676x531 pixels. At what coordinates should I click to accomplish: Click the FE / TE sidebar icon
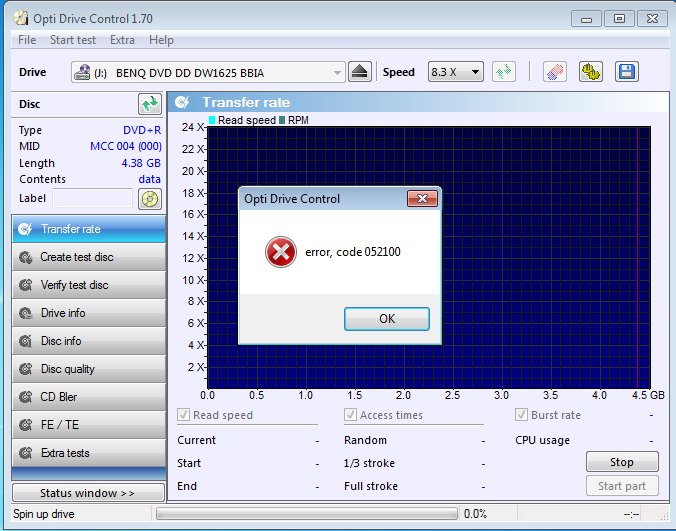click(25, 425)
